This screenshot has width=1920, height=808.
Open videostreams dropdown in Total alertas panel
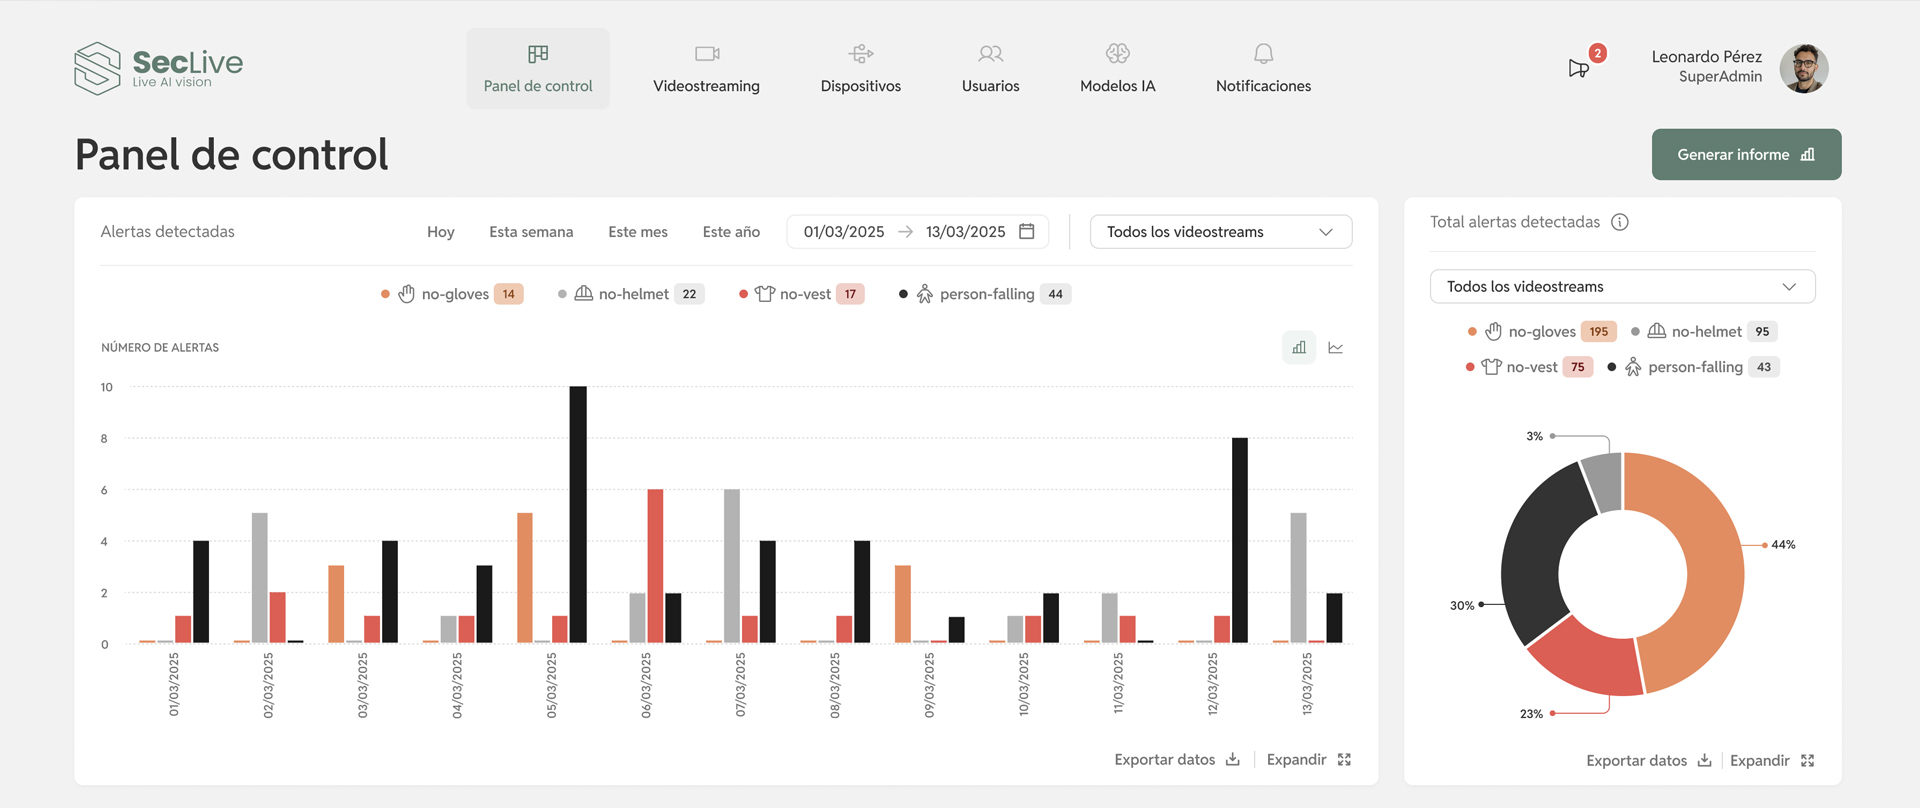coord(1622,286)
